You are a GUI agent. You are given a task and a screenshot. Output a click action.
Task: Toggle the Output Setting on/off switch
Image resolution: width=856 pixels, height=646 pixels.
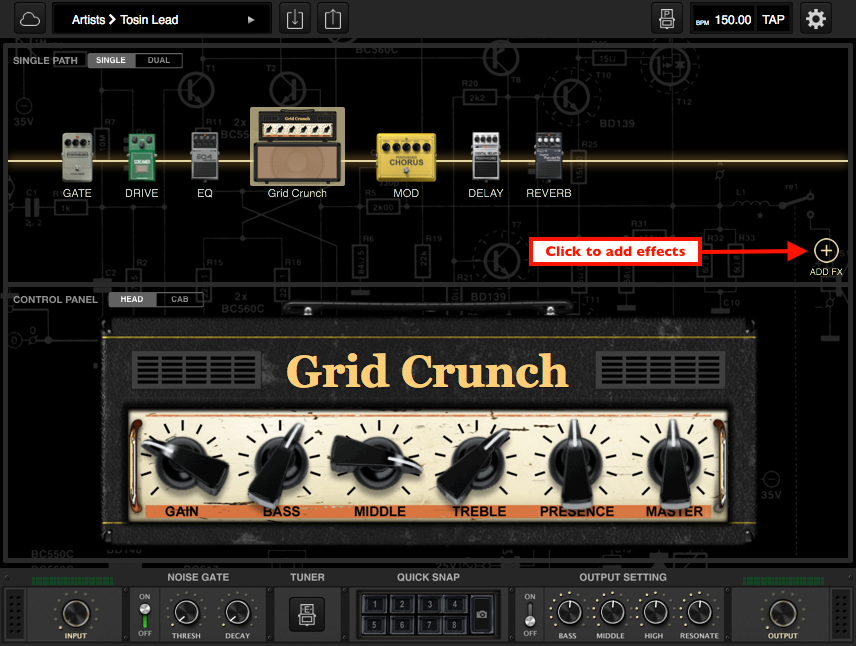coord(530,613)
